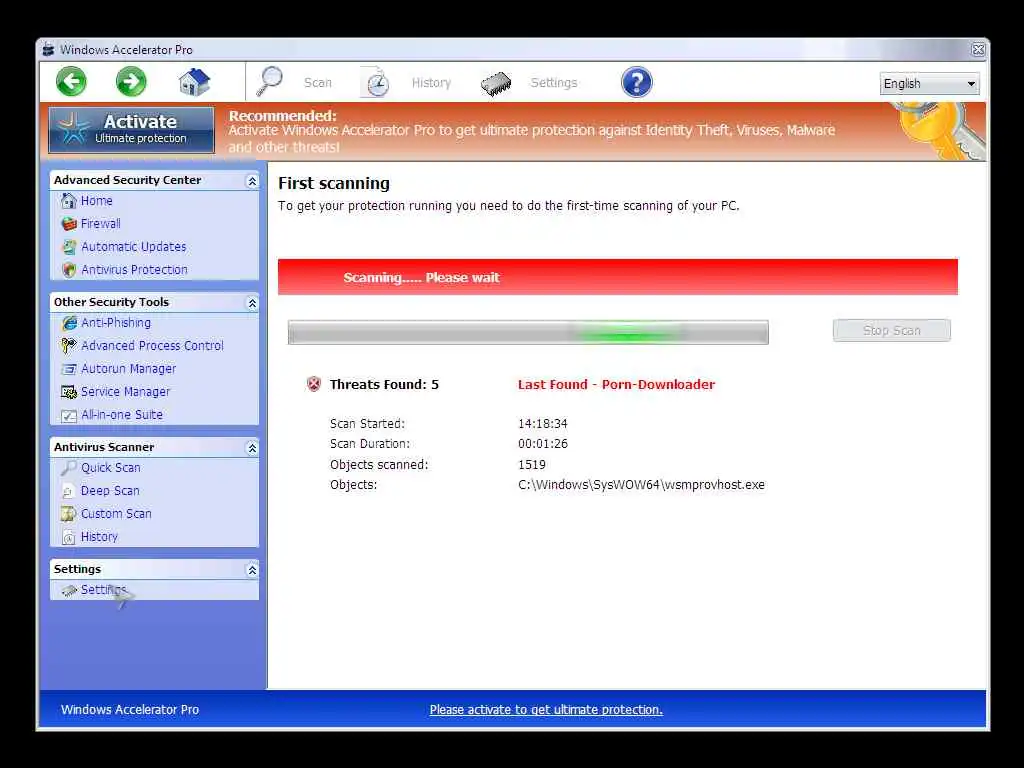The height and width of the screenshot is (768, 1024).
Task: Click the Automatic Updates icon
Action: (69, 247)
